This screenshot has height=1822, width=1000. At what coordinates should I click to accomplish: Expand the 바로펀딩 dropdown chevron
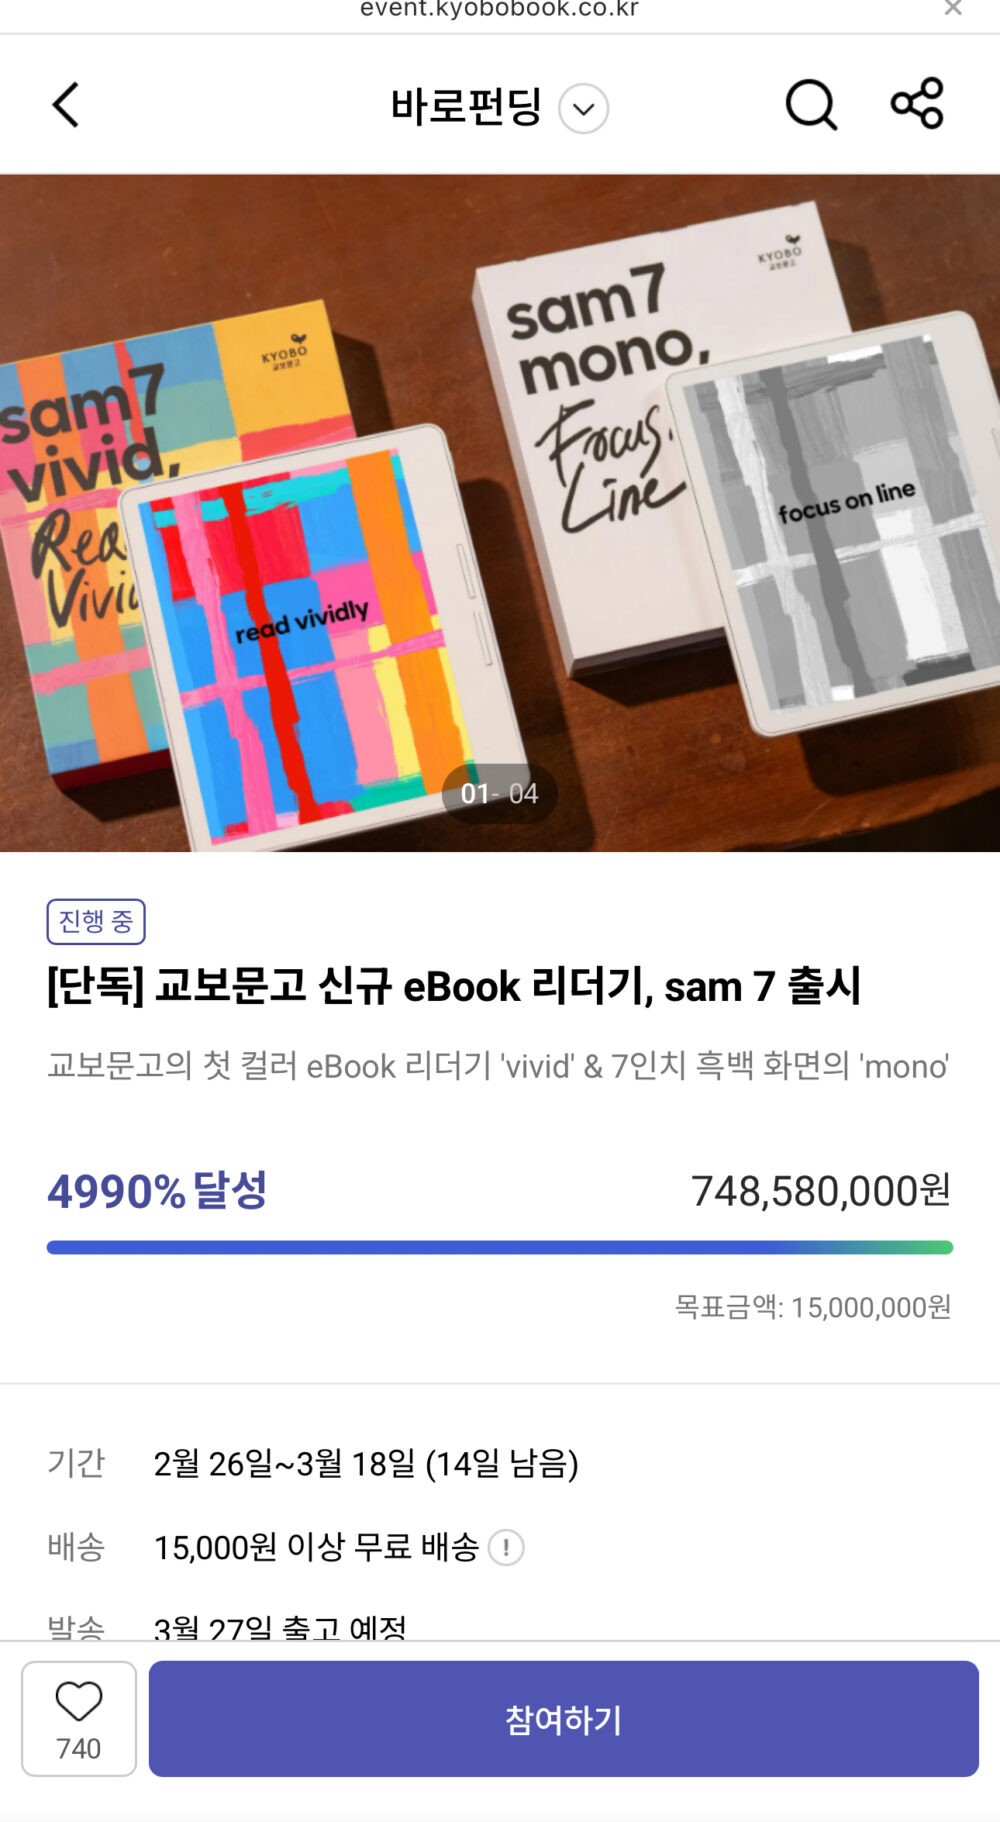tap(584, 108)
